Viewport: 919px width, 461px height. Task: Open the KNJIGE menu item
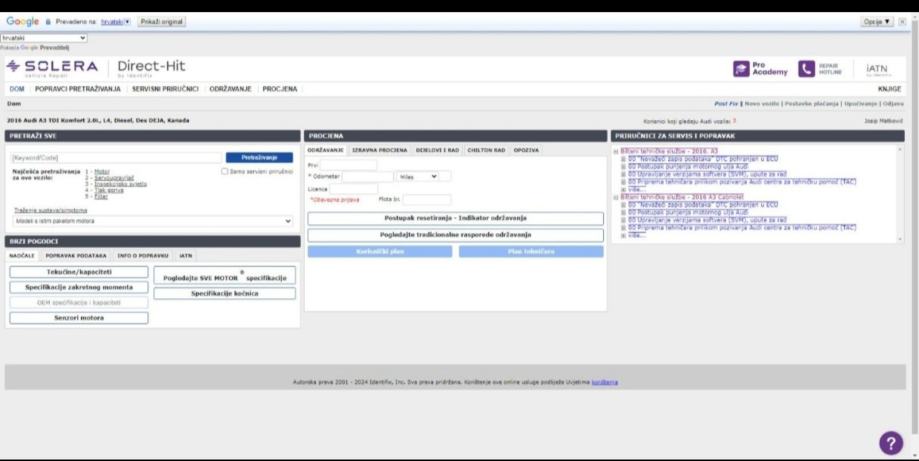[889, 89]
